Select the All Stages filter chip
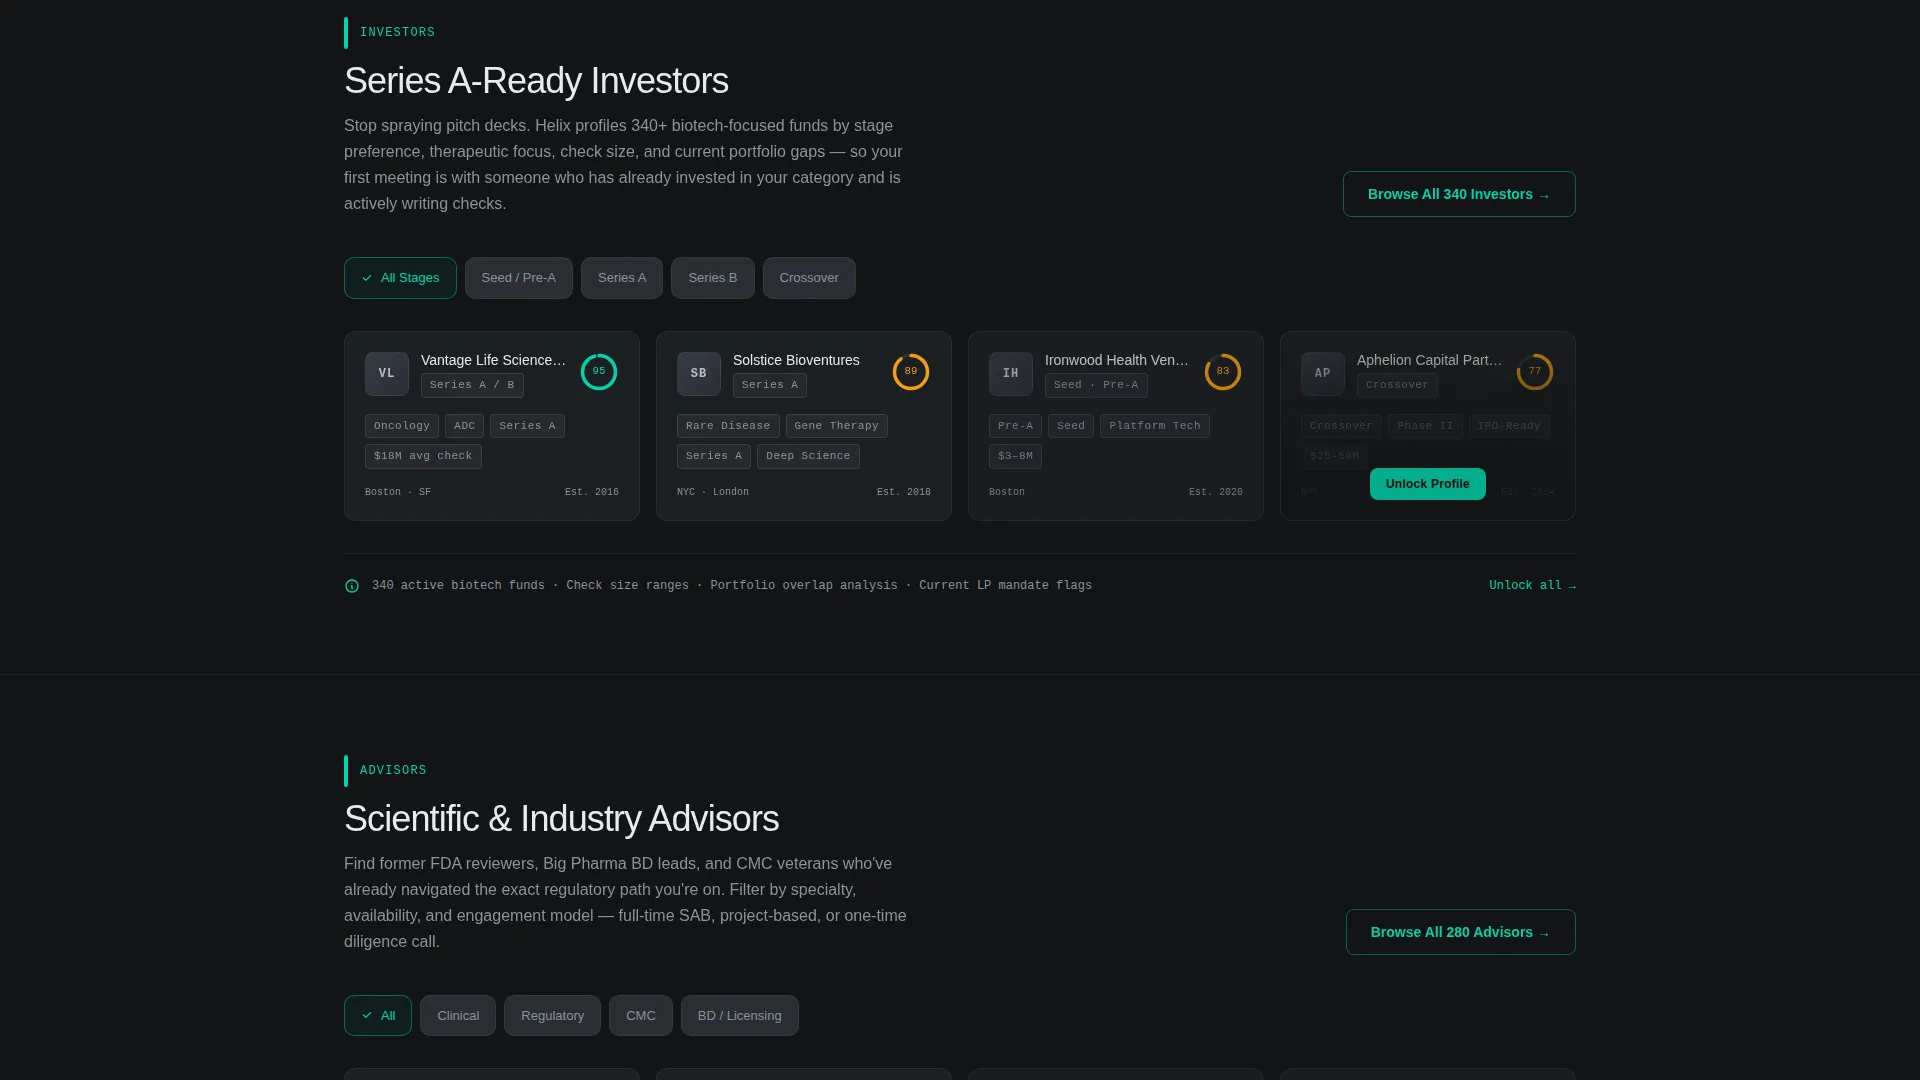Viewport: 1920px width, 1080px height. coord(400,278)
